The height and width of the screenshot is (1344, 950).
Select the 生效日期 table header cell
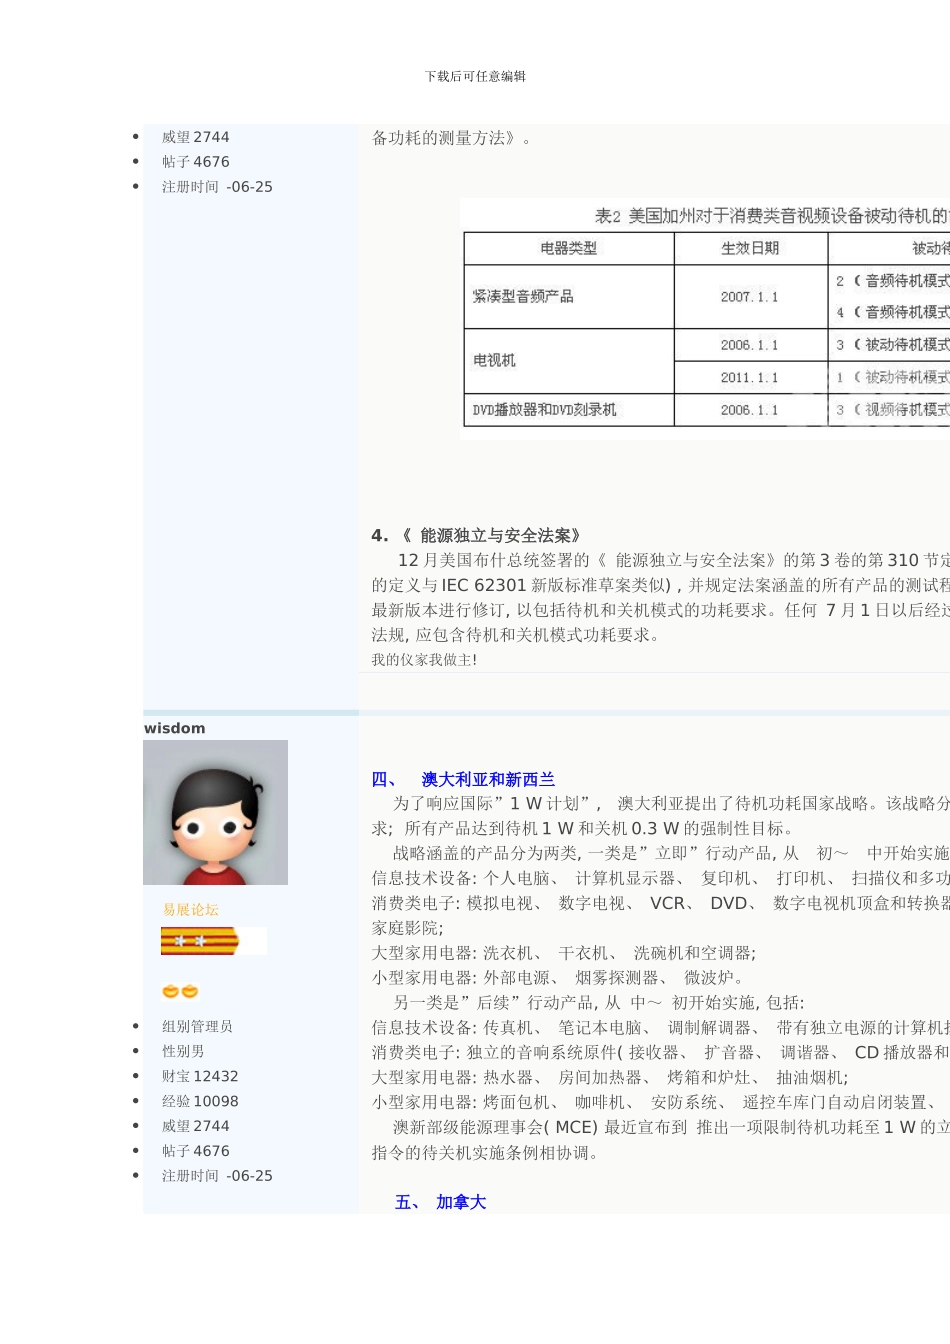tap(750, 248)
